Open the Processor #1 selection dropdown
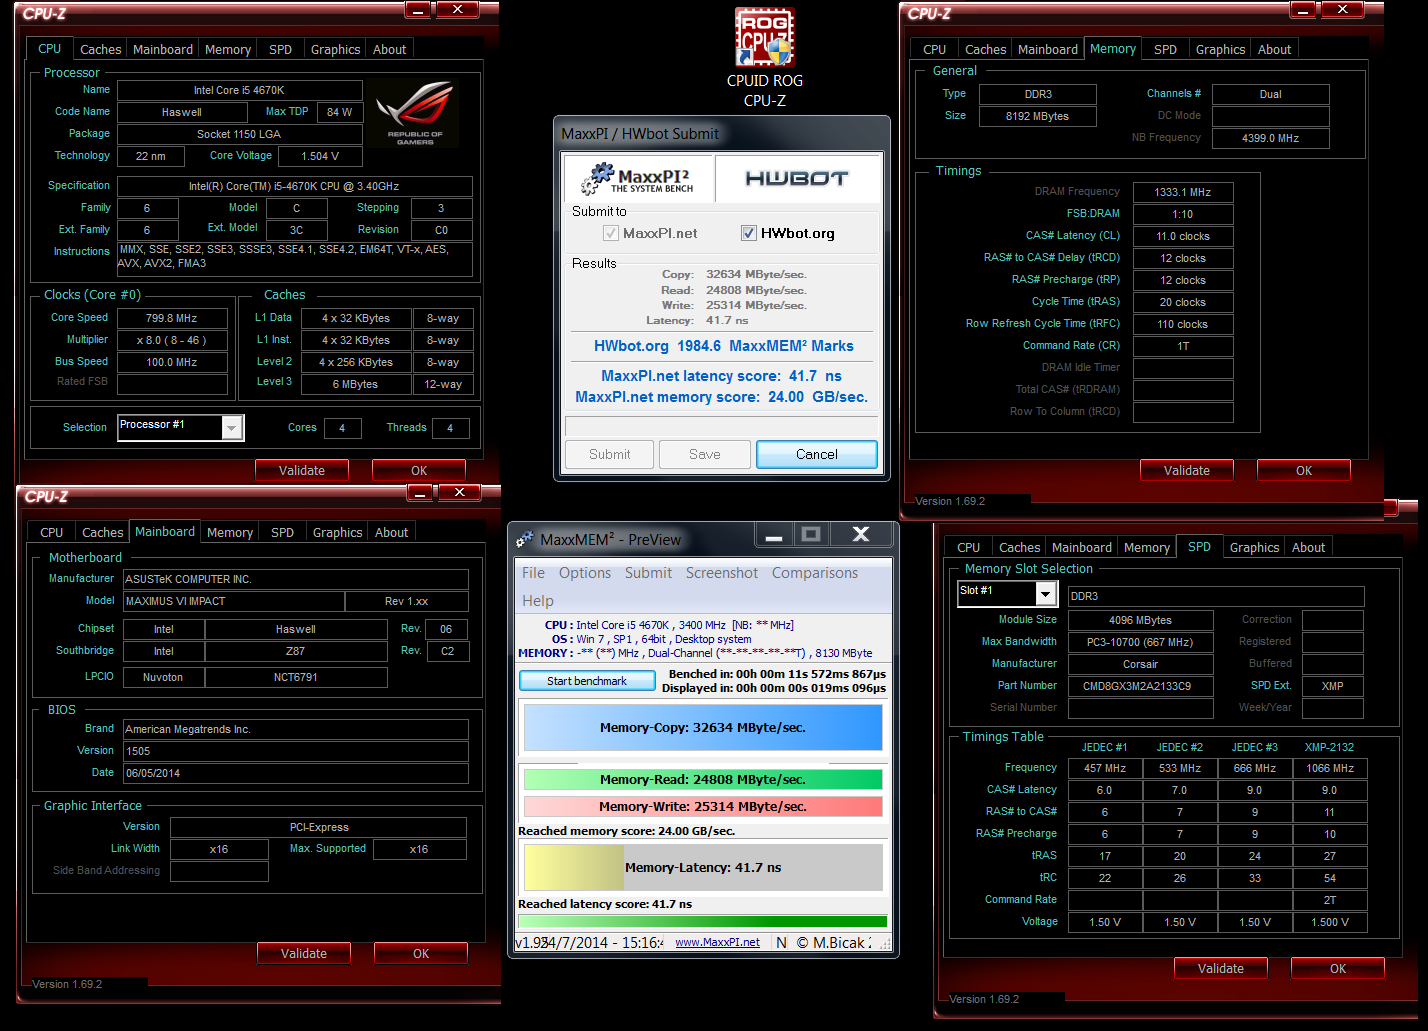This screenshot has height=1031, width=1428. click(x=232, y=428)
